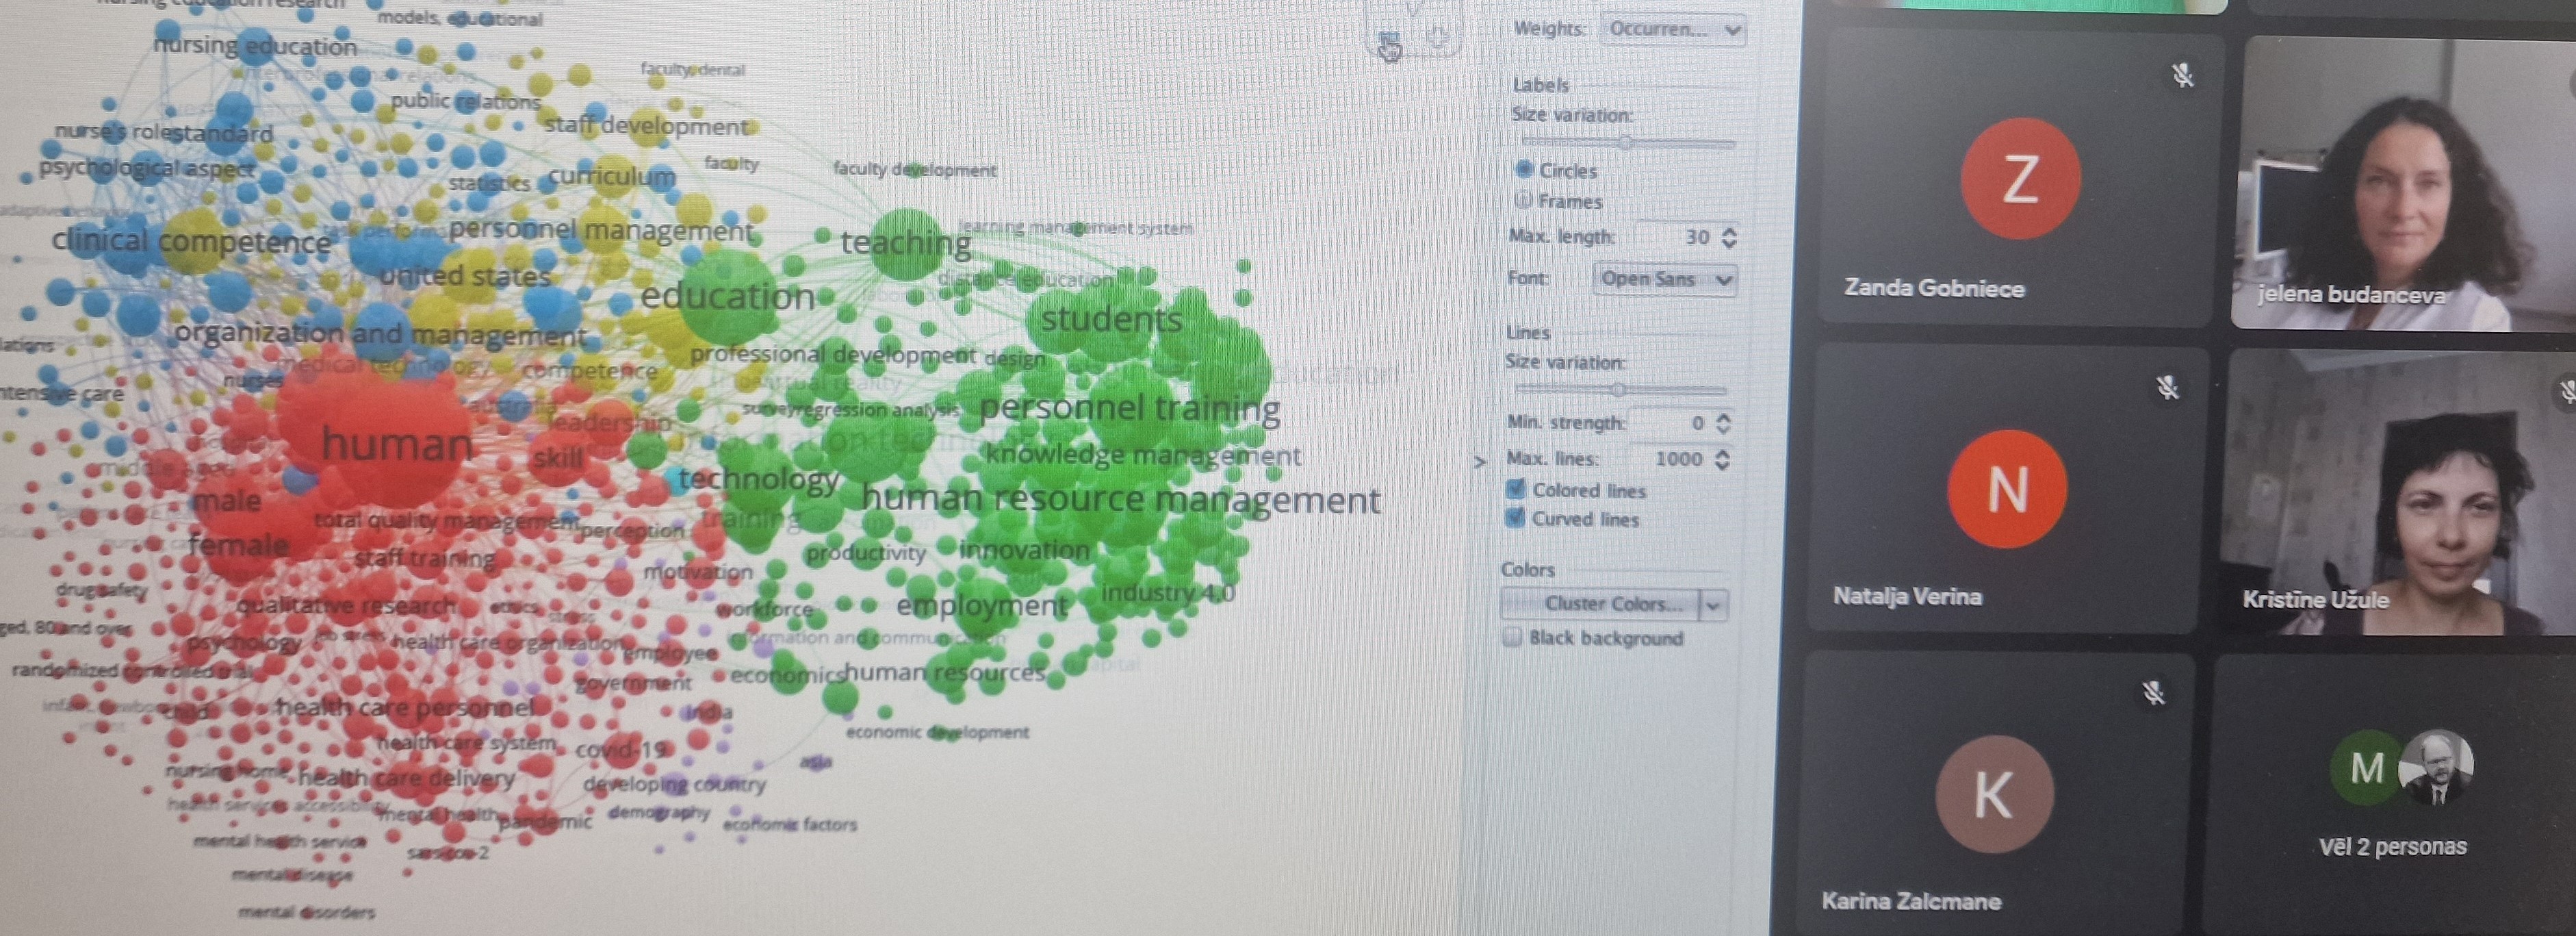Open the Open Sans font dropdown

click(1664, 279)
